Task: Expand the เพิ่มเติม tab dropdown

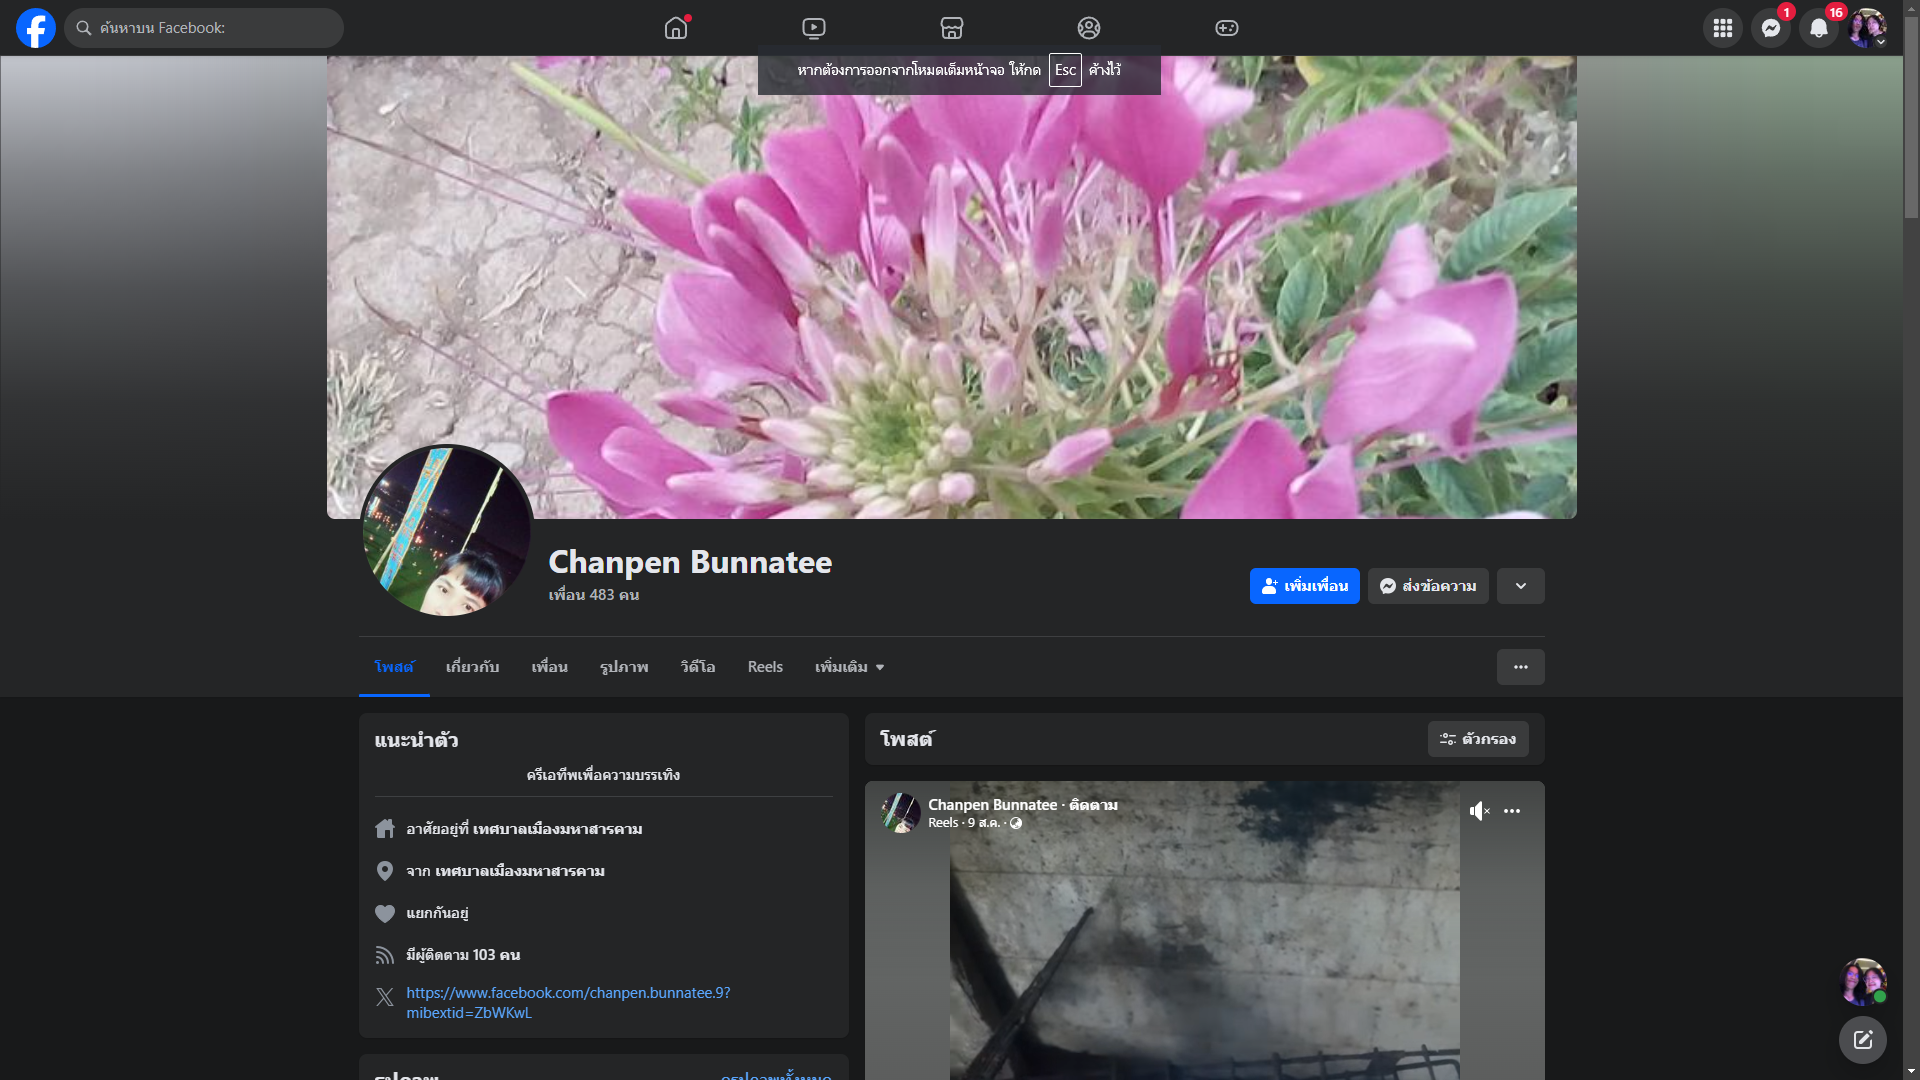Action: tap(849, 667)
